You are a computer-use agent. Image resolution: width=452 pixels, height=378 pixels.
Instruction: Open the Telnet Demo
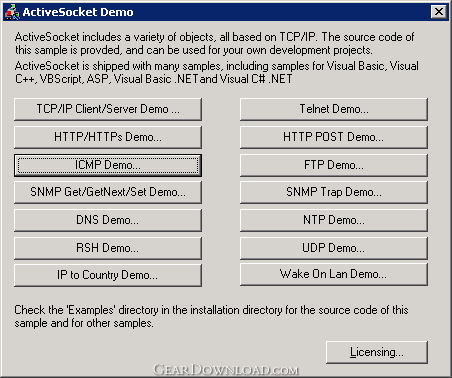point(334,109)
